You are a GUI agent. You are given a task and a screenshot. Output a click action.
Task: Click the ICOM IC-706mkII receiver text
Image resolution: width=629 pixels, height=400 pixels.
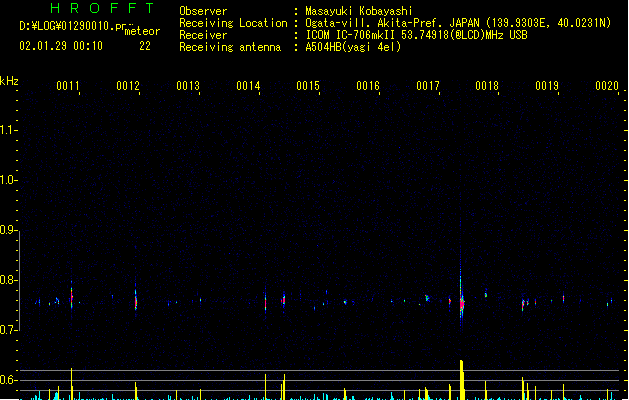(x=416, y=35)
